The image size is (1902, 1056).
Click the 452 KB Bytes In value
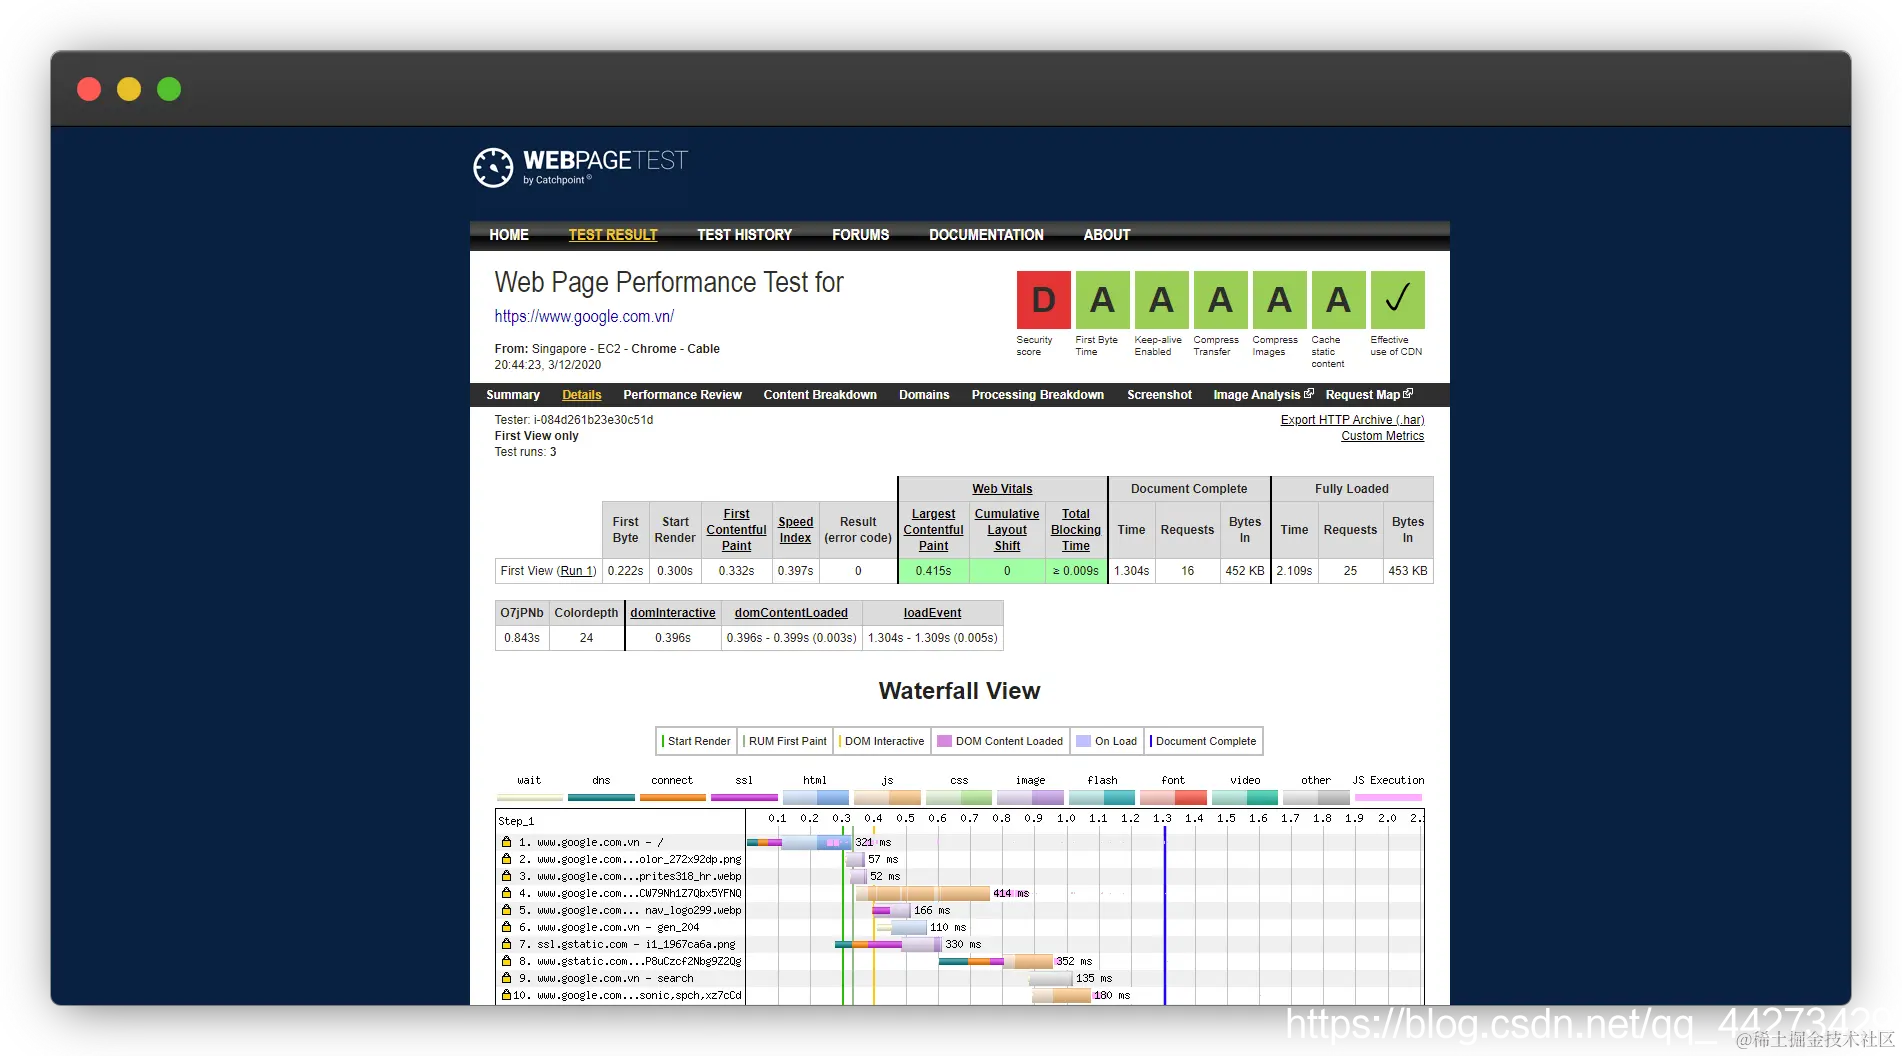coord(1244,571)
